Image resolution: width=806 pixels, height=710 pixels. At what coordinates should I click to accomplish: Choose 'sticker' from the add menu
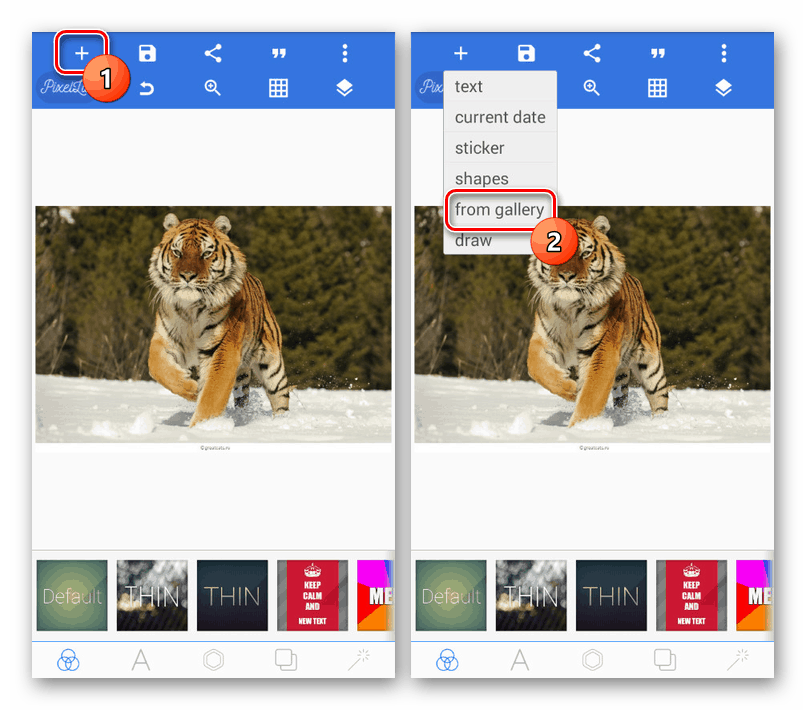(500, 148)
